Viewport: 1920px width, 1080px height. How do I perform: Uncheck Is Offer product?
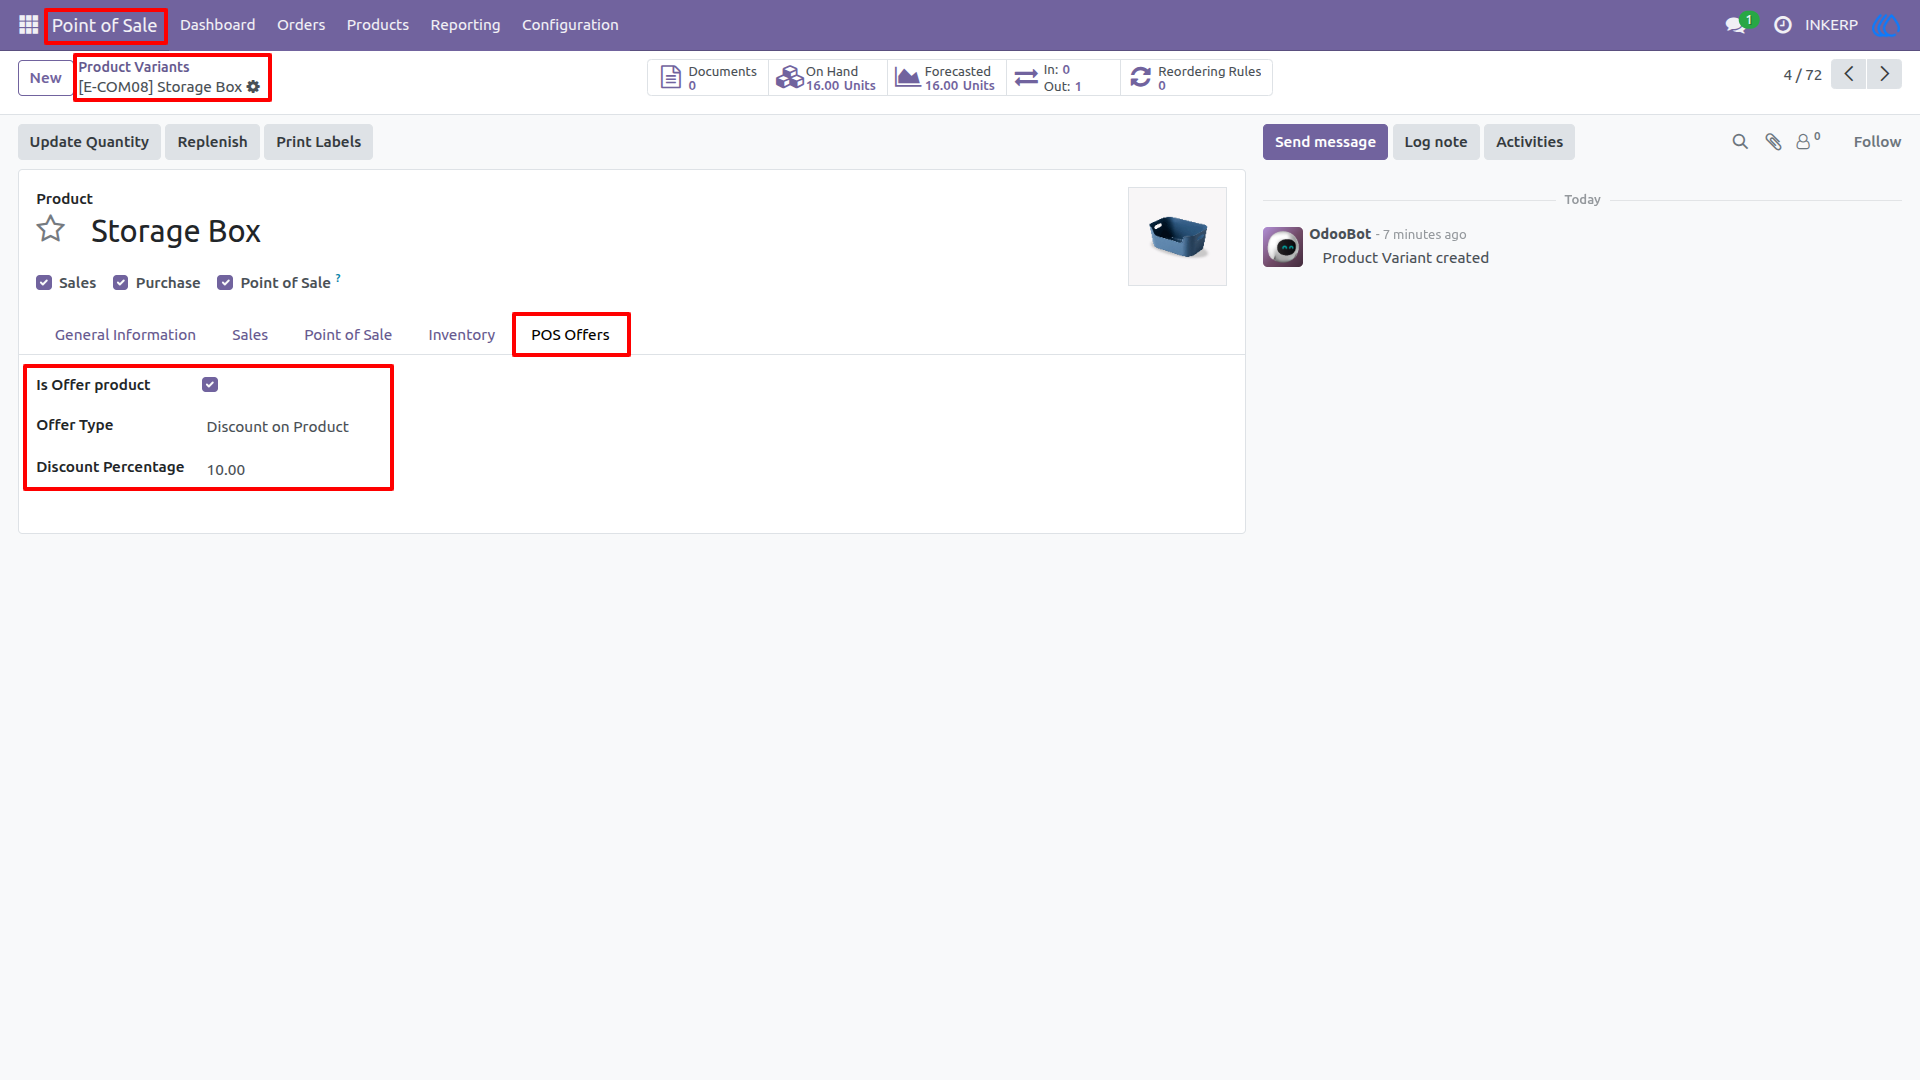click(210, 385)
